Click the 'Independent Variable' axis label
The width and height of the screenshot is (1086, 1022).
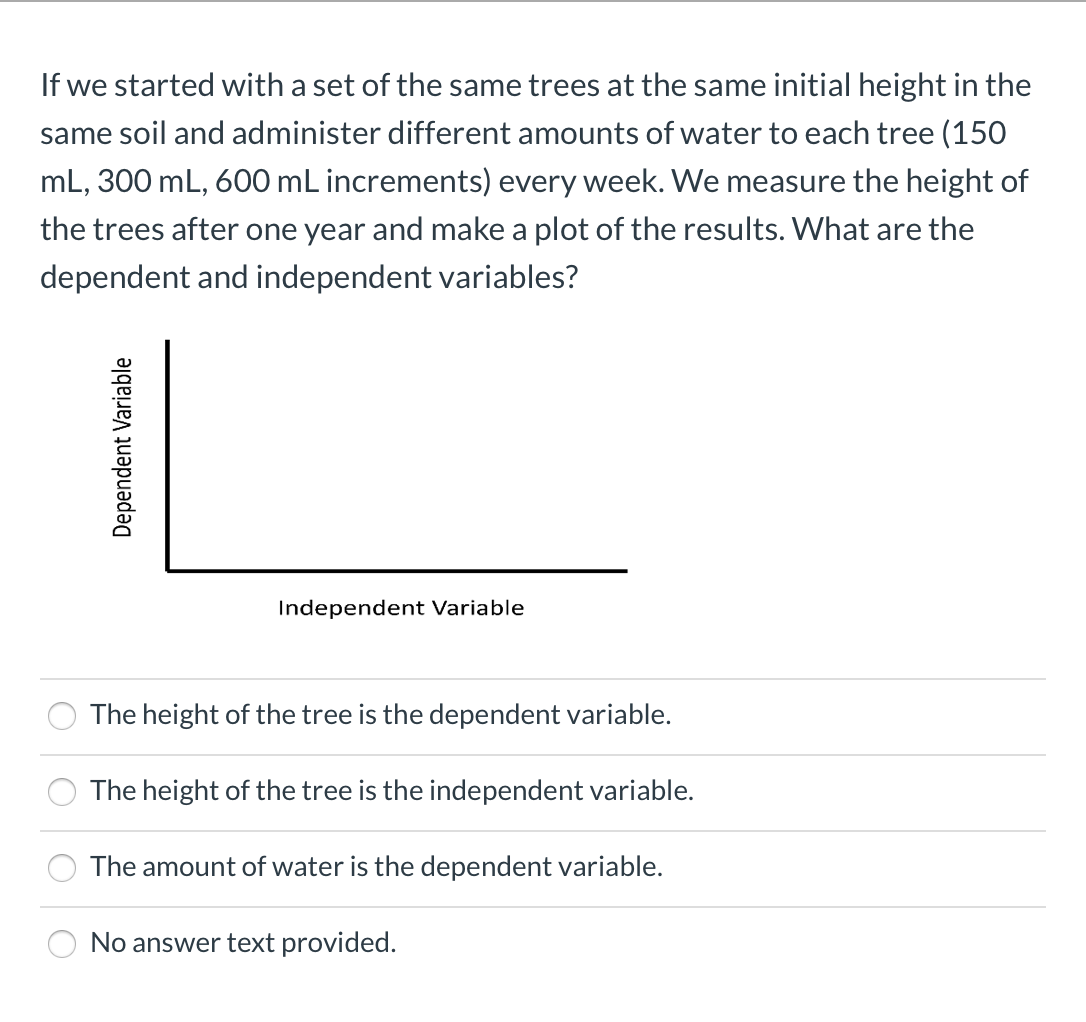pos(401,607)
